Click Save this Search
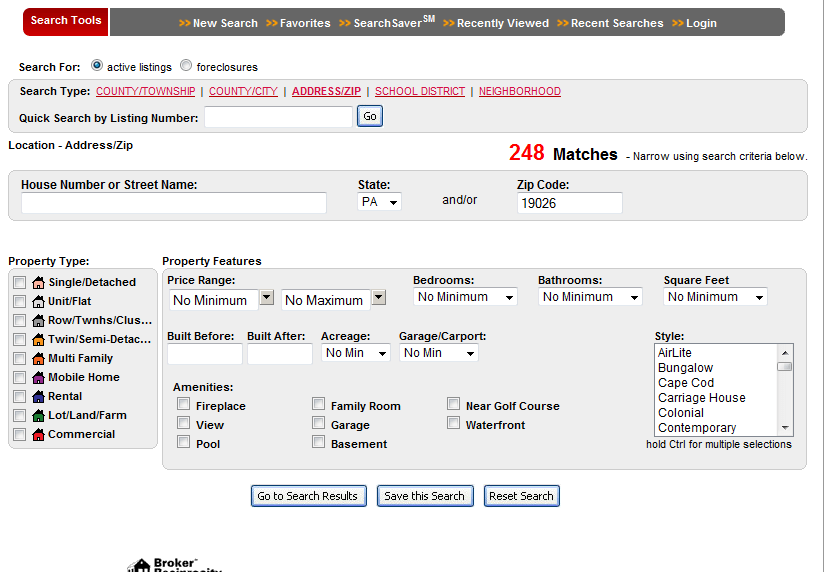 [425, 496]
